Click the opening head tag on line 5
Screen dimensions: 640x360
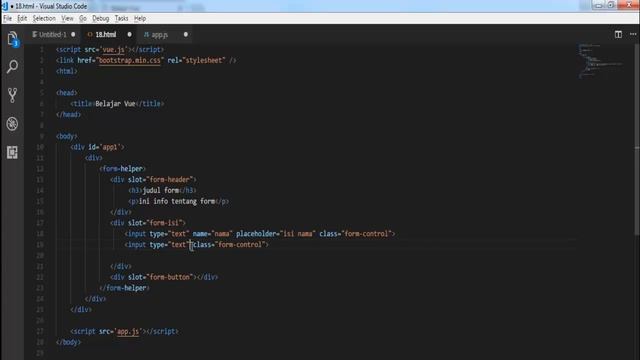(x=66, y=93)
